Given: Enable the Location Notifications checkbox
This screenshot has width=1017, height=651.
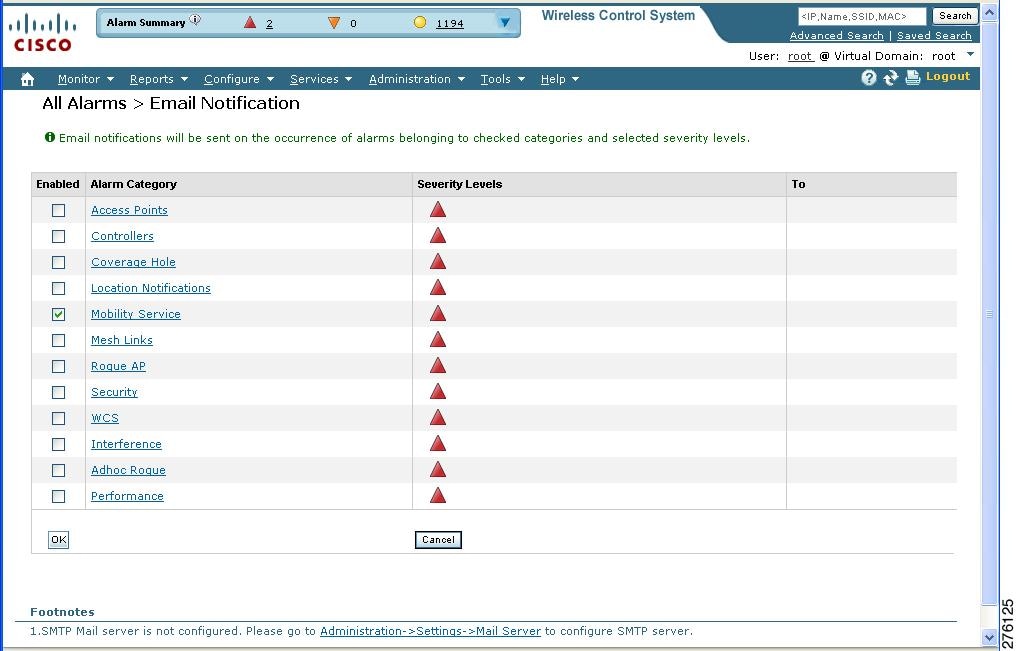Looking at the screenshot, I should click(x=58, y=288).
